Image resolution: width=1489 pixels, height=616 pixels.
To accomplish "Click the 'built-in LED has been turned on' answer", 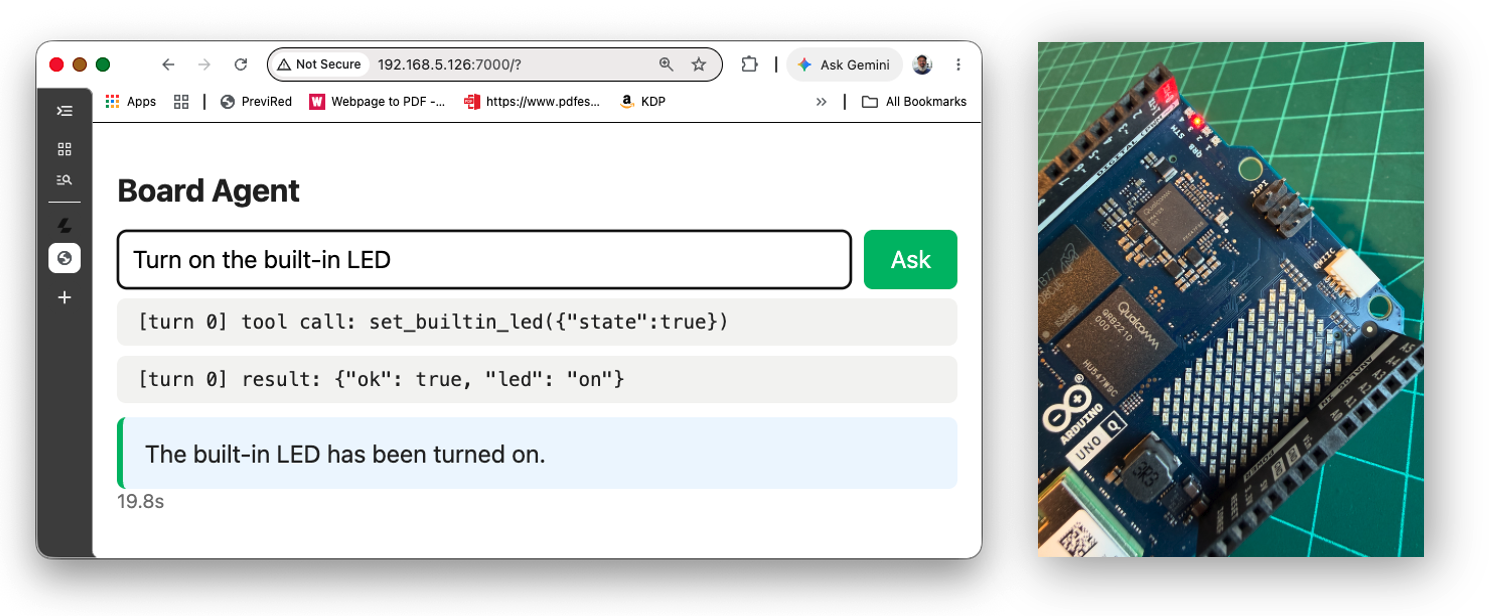I will click(537, 454).
